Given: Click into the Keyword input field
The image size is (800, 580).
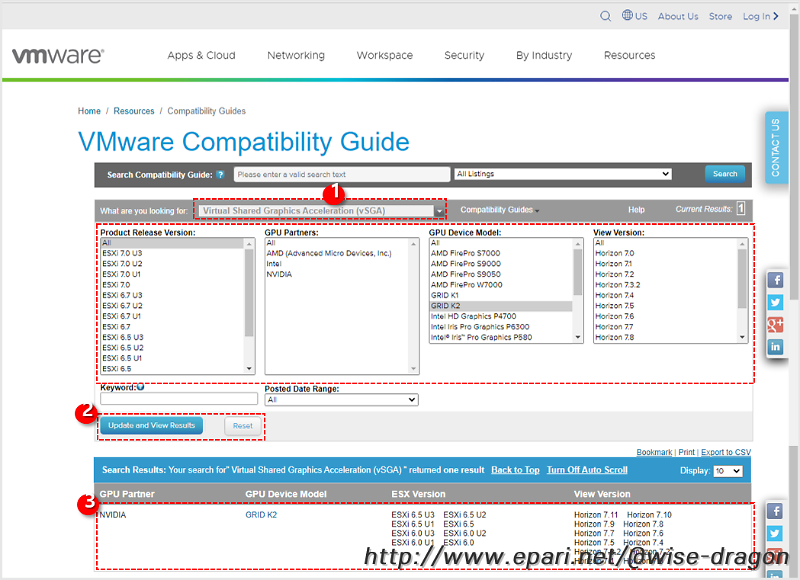Looking at the screenshot, I should (179, 398).
